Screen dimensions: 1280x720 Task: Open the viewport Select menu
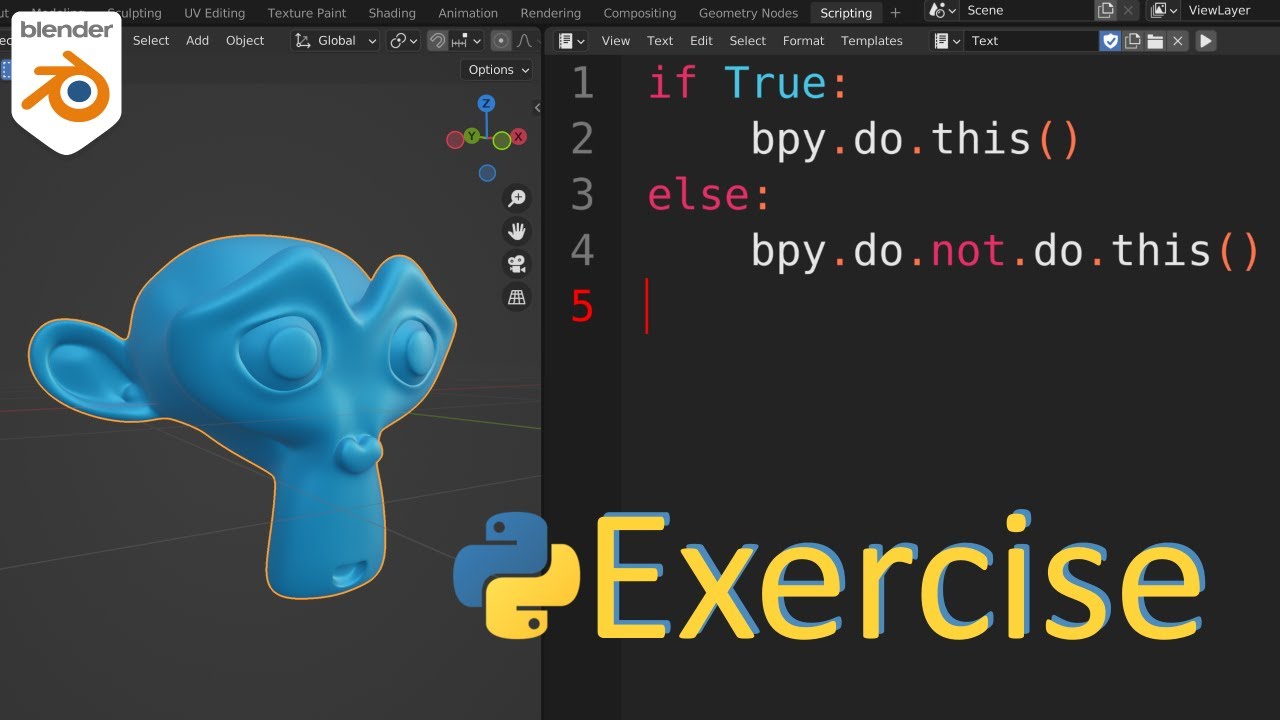coord(151,41)
